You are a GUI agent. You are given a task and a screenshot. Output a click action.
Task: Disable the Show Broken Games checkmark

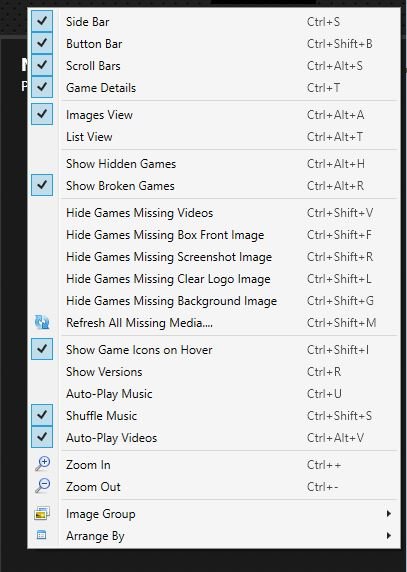[42, 185]
